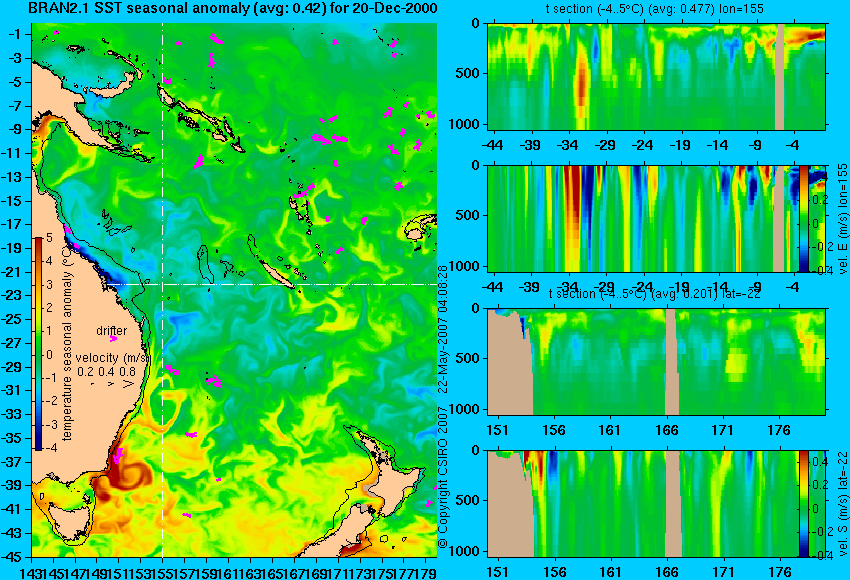Viewport: 850px width, 580px height.
Task: Click the main map latitude tick '-23'
Action: pos(13,295)
